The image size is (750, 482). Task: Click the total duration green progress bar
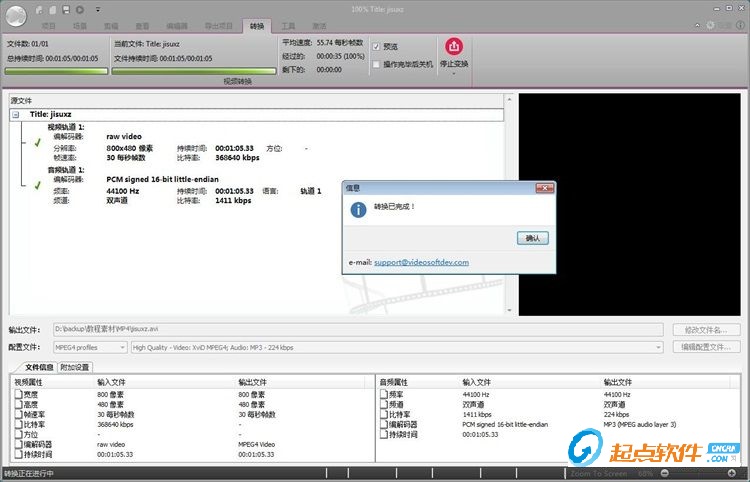point(56,71)
